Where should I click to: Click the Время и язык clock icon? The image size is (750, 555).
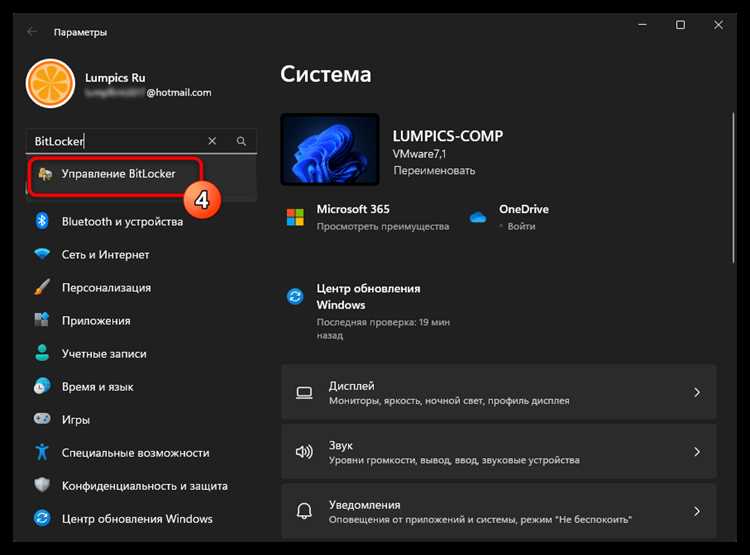pos(42,386)
